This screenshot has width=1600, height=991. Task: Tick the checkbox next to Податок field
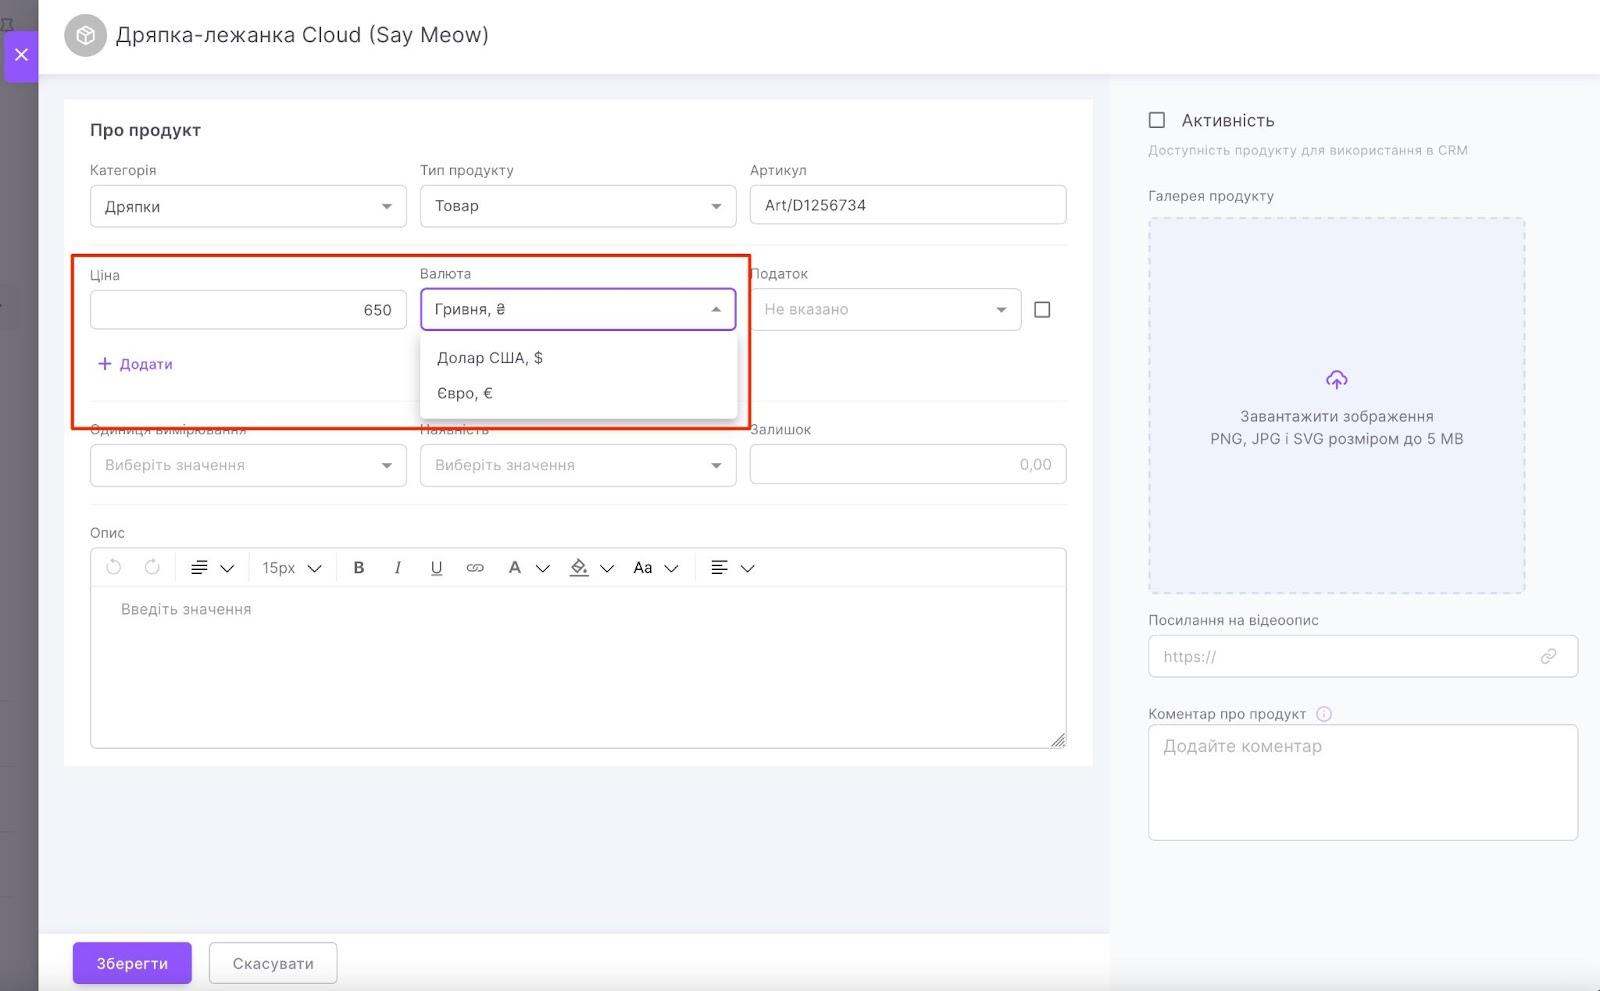[1042, 310]
